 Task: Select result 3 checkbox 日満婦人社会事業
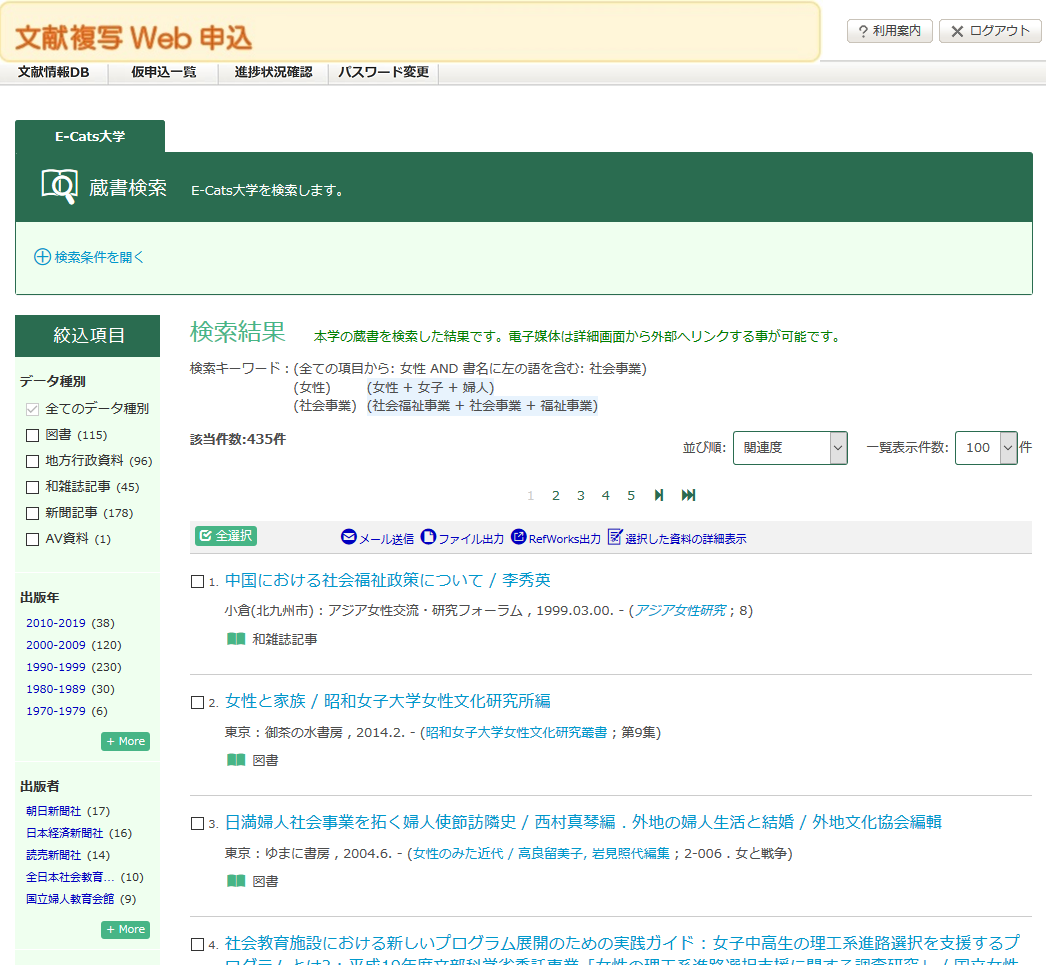click(197, 824)
